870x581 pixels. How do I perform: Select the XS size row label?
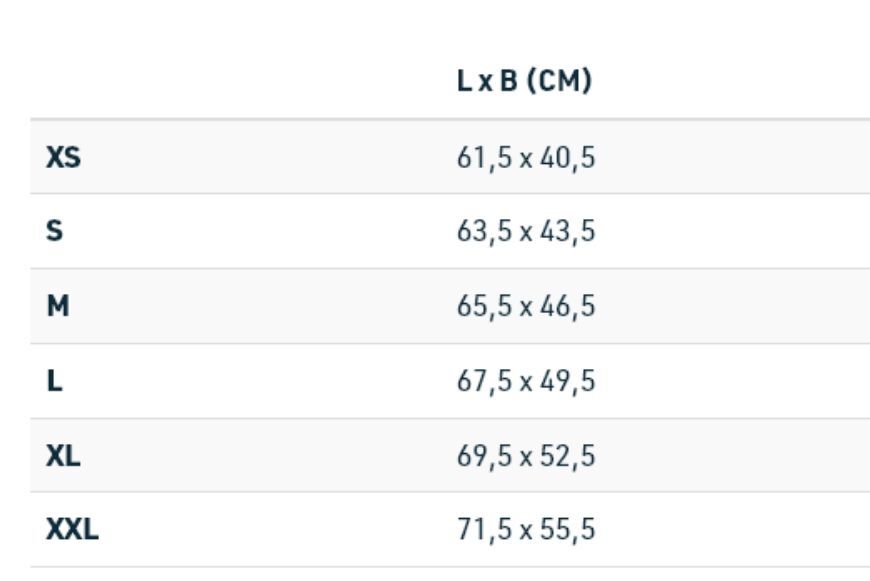63,157
